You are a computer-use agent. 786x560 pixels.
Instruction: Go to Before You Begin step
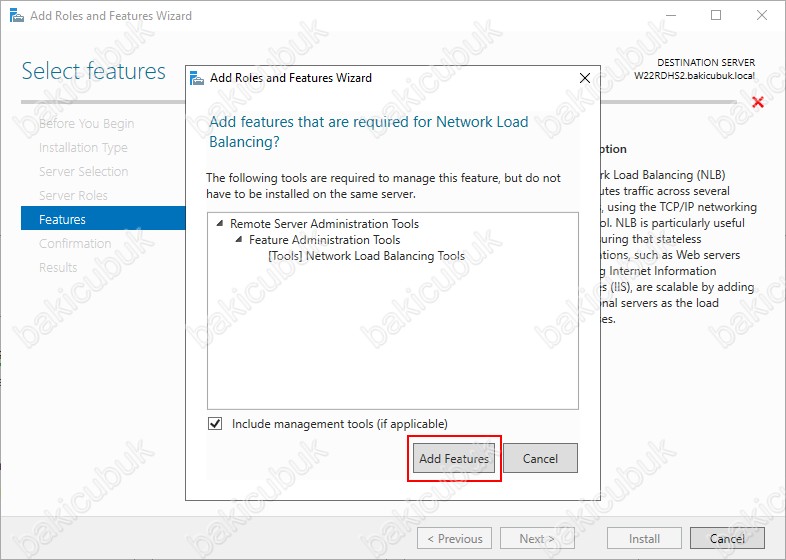click(87, 123)
